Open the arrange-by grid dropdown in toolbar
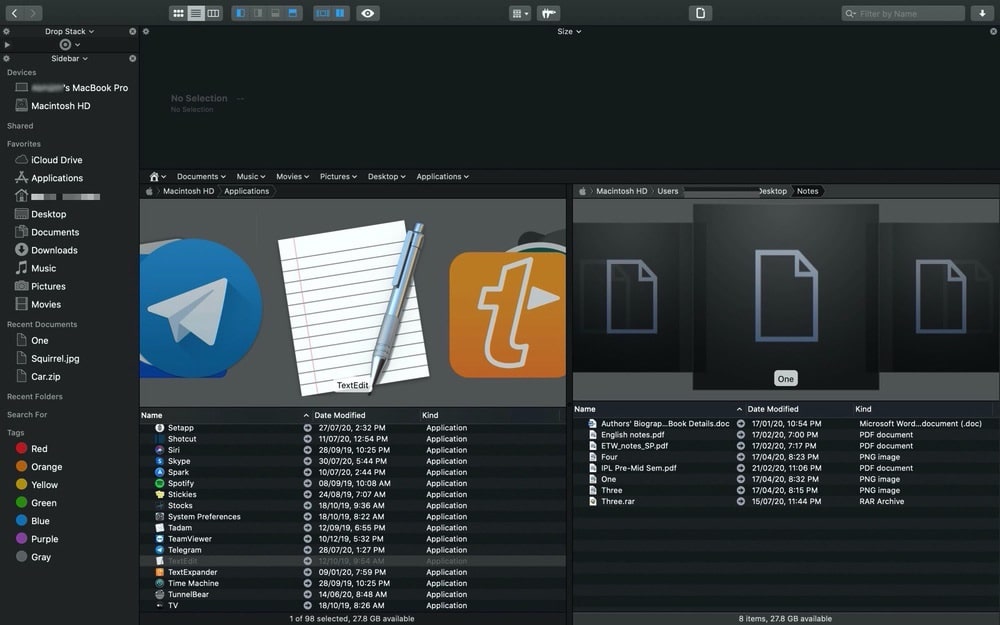The width and height of the screenshot is (1000, 625). [x=520, y=13]
